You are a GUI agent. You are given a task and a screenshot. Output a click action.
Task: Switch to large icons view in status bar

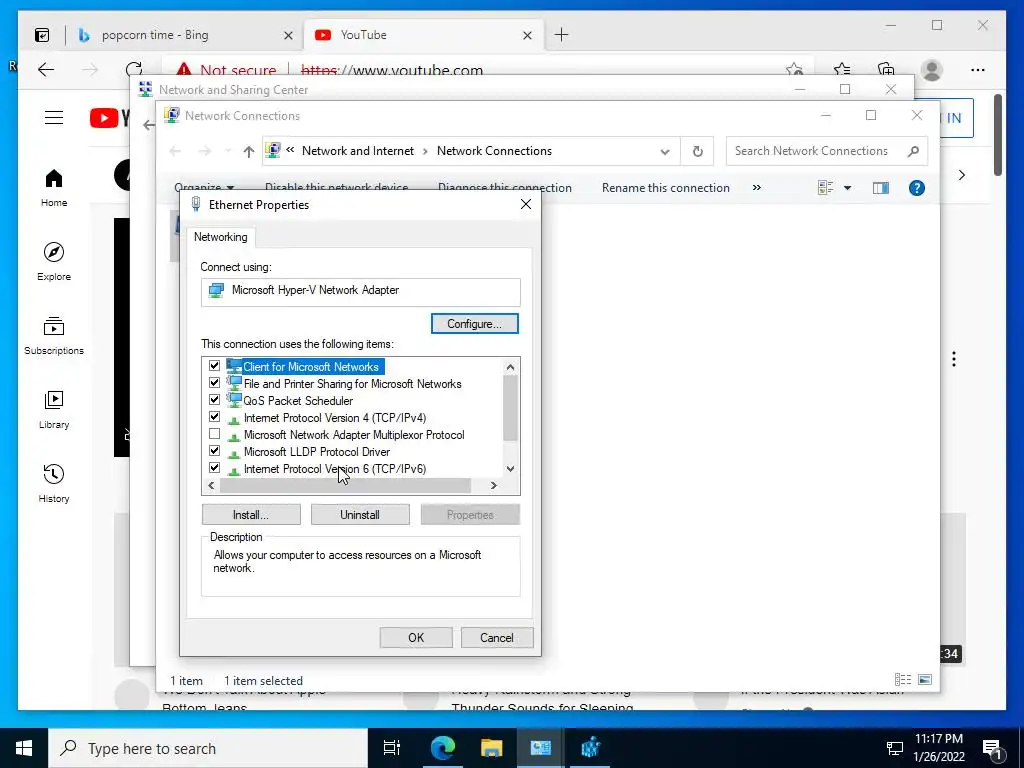925,680
